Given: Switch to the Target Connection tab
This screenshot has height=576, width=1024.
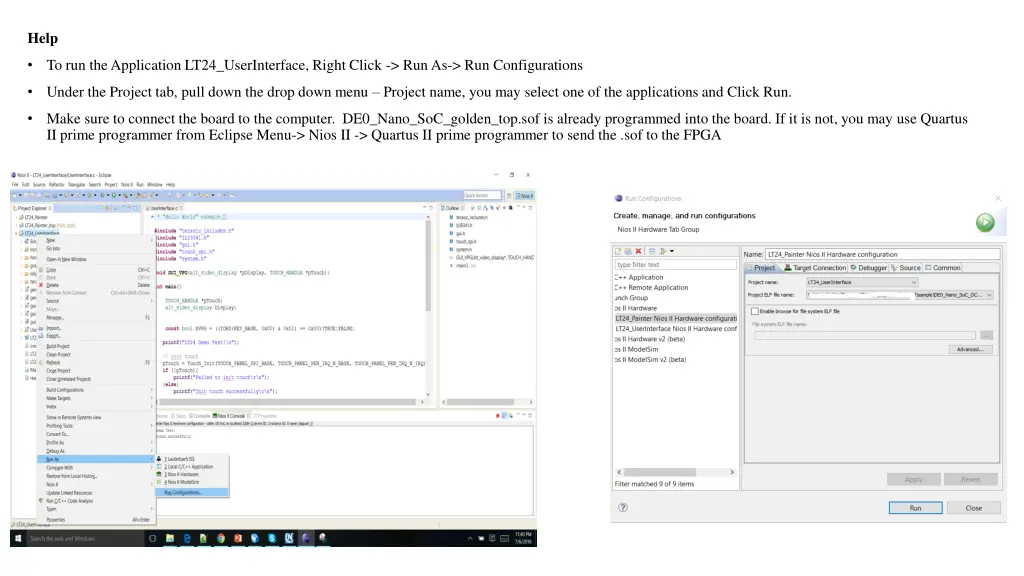Looking at the screenshot, I should click(815, 268).
